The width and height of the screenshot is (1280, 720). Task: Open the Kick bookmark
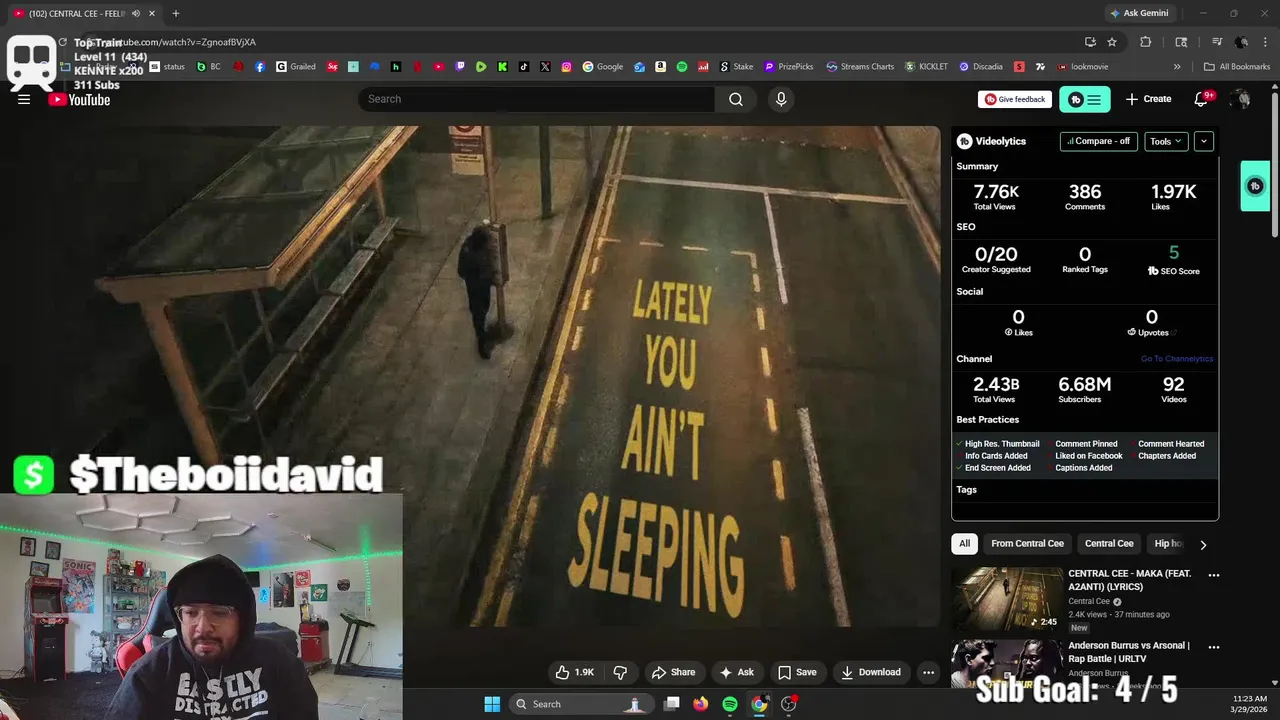[502, 67]
